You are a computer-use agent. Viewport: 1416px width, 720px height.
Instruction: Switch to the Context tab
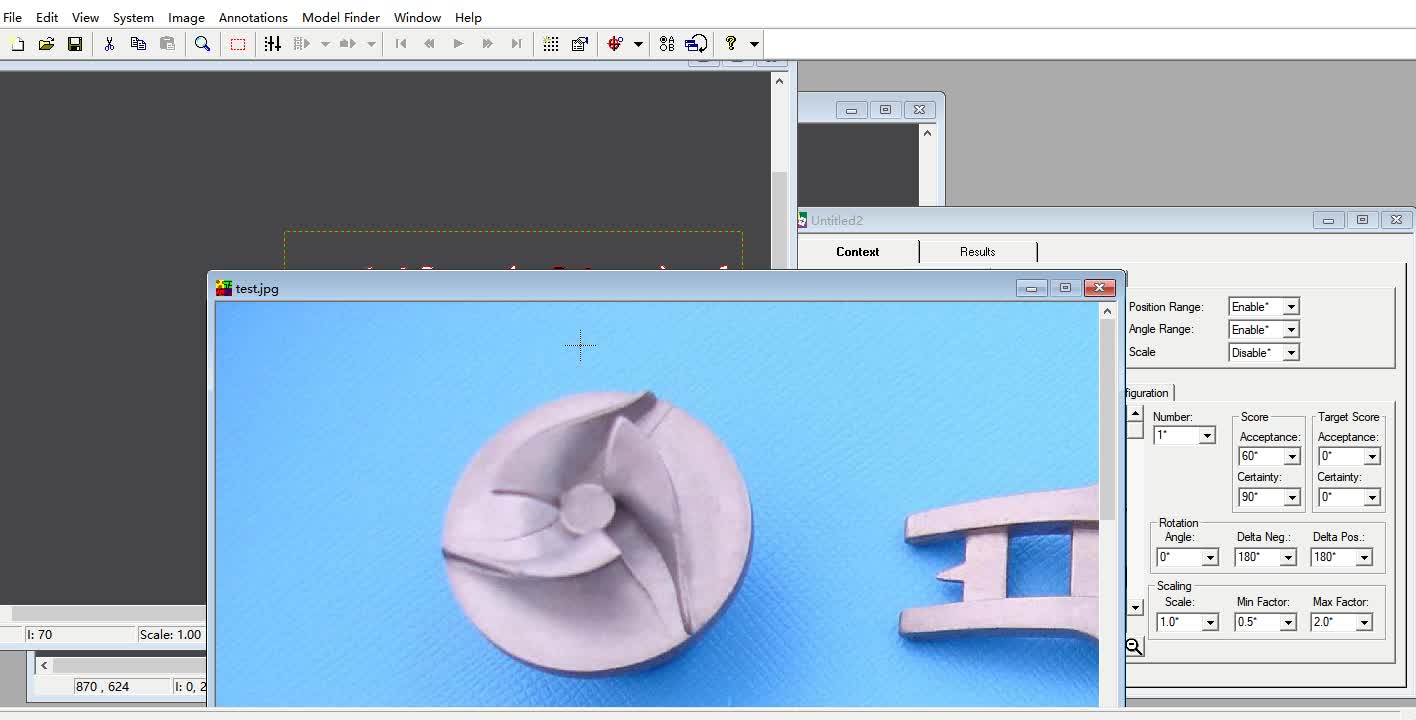click(857, 252)
